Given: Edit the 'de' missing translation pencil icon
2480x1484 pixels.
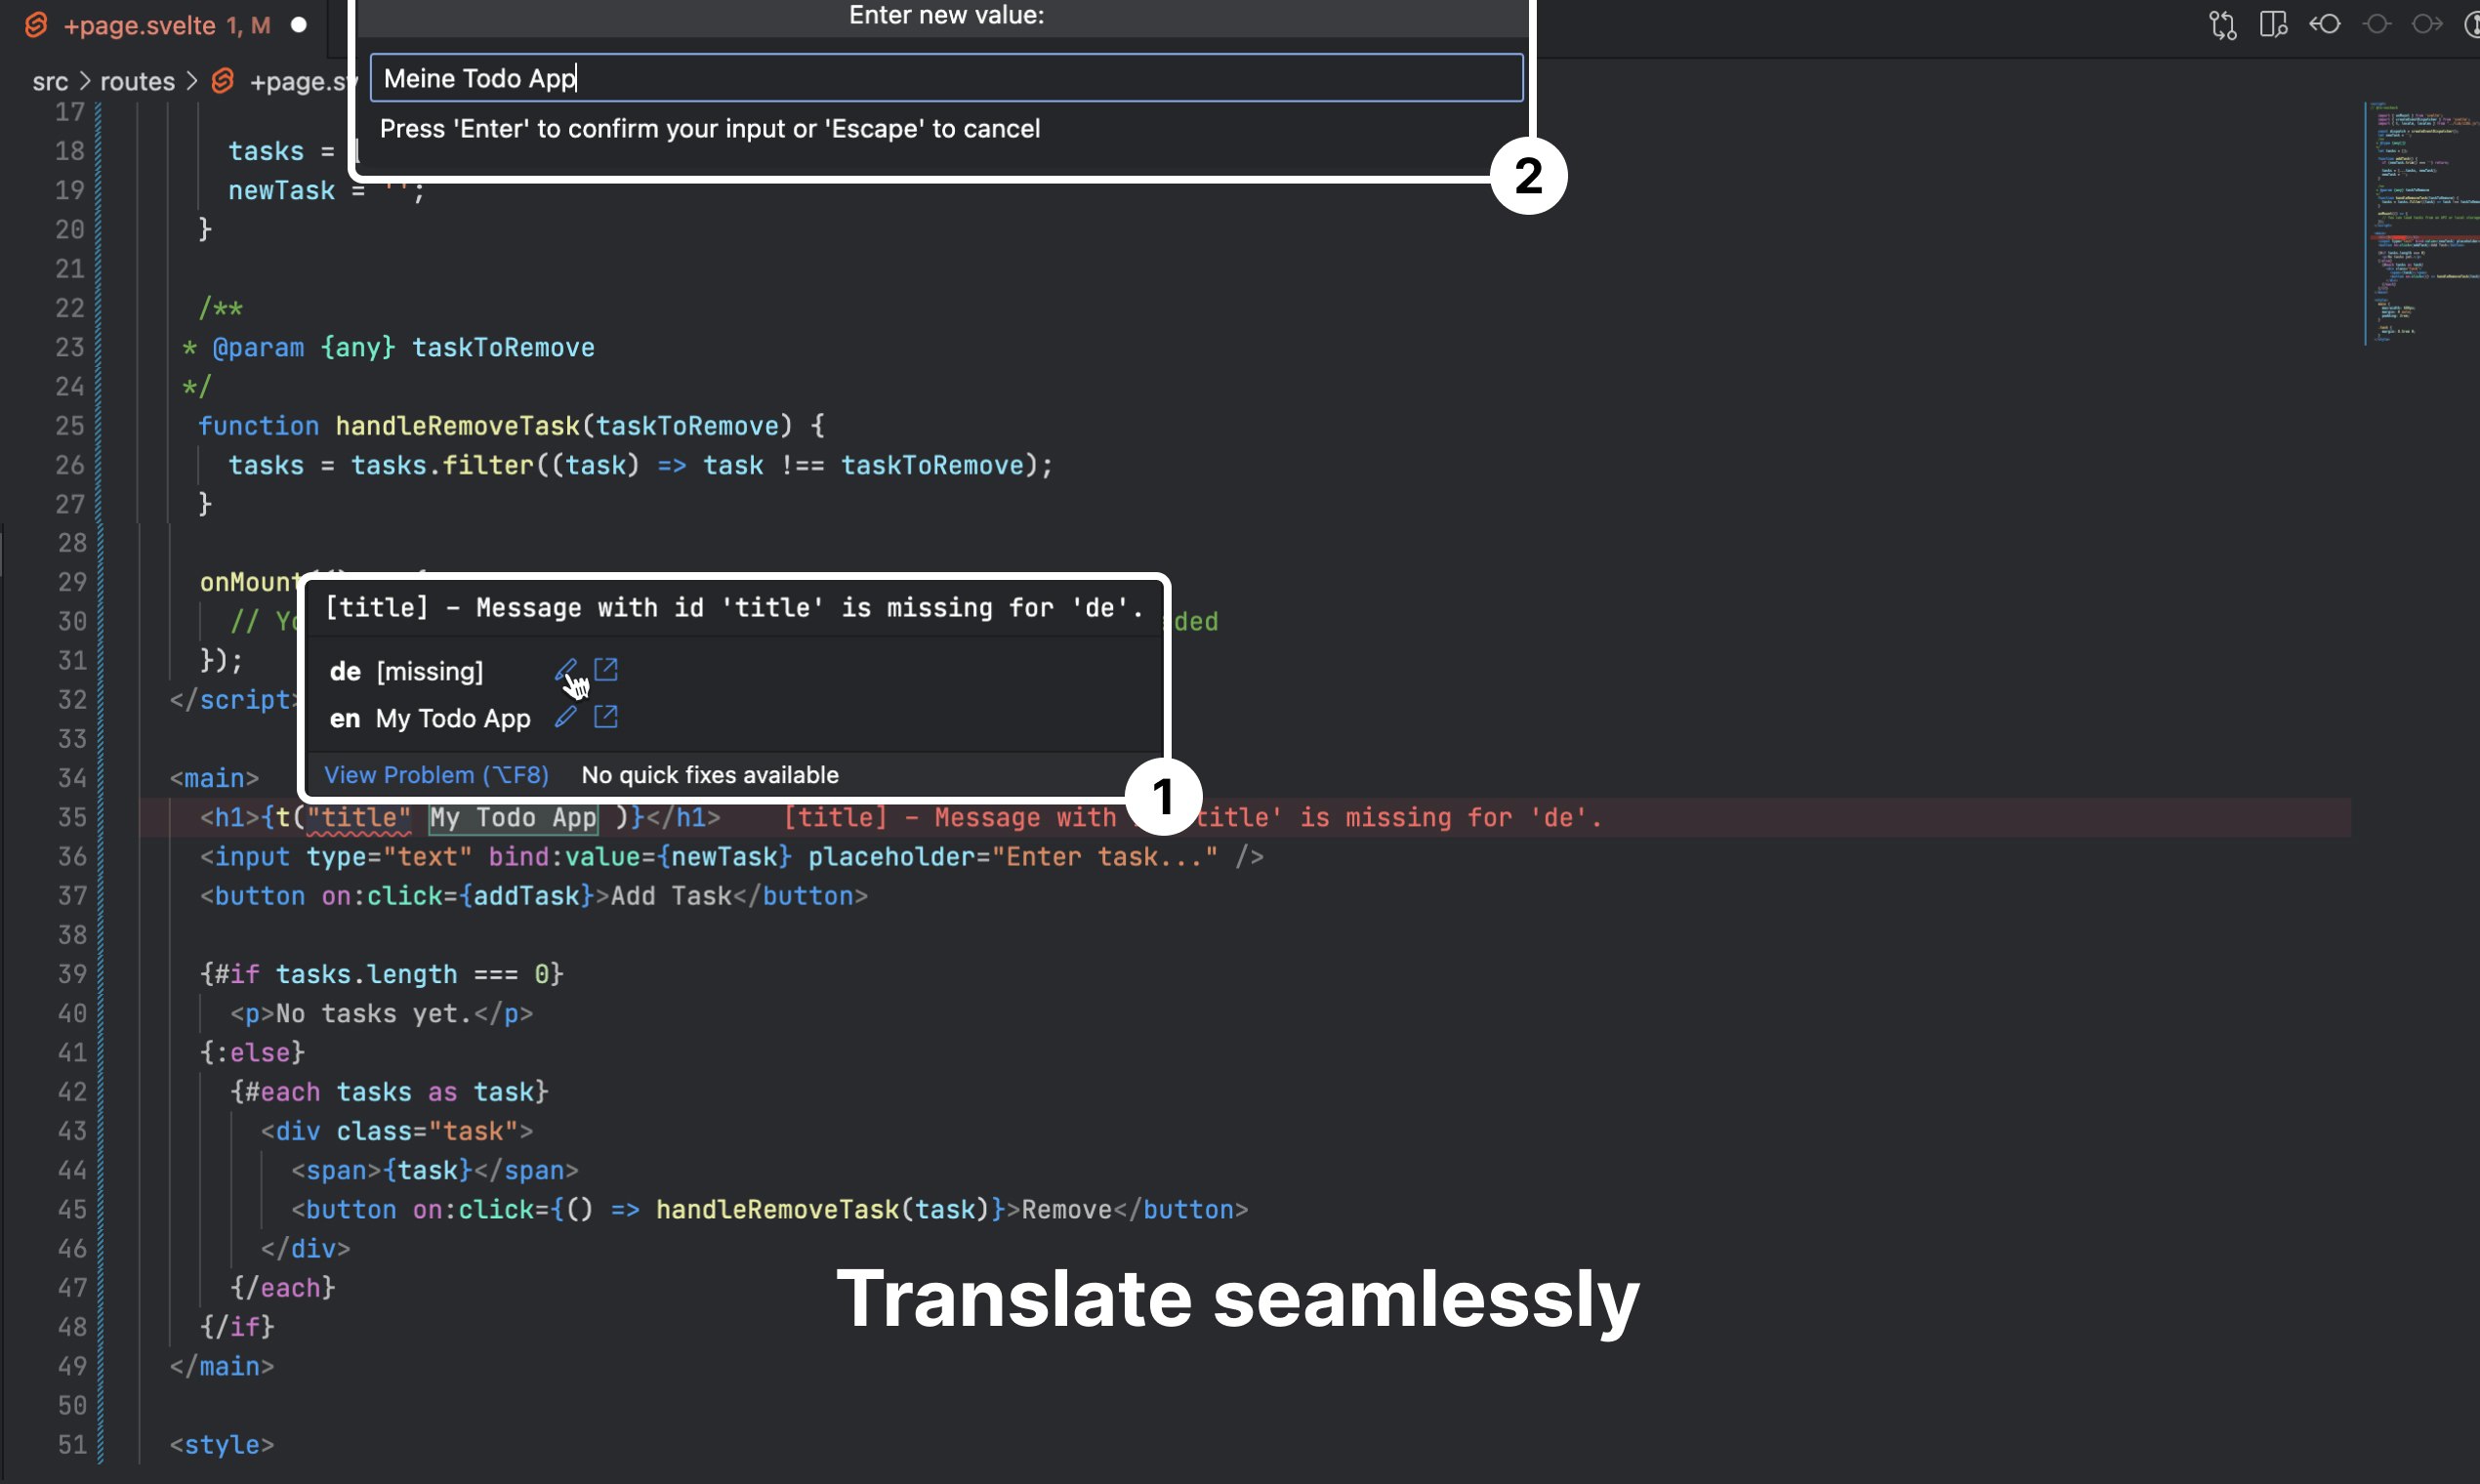Looking at the screenshot, I should [x=566, y=670].
